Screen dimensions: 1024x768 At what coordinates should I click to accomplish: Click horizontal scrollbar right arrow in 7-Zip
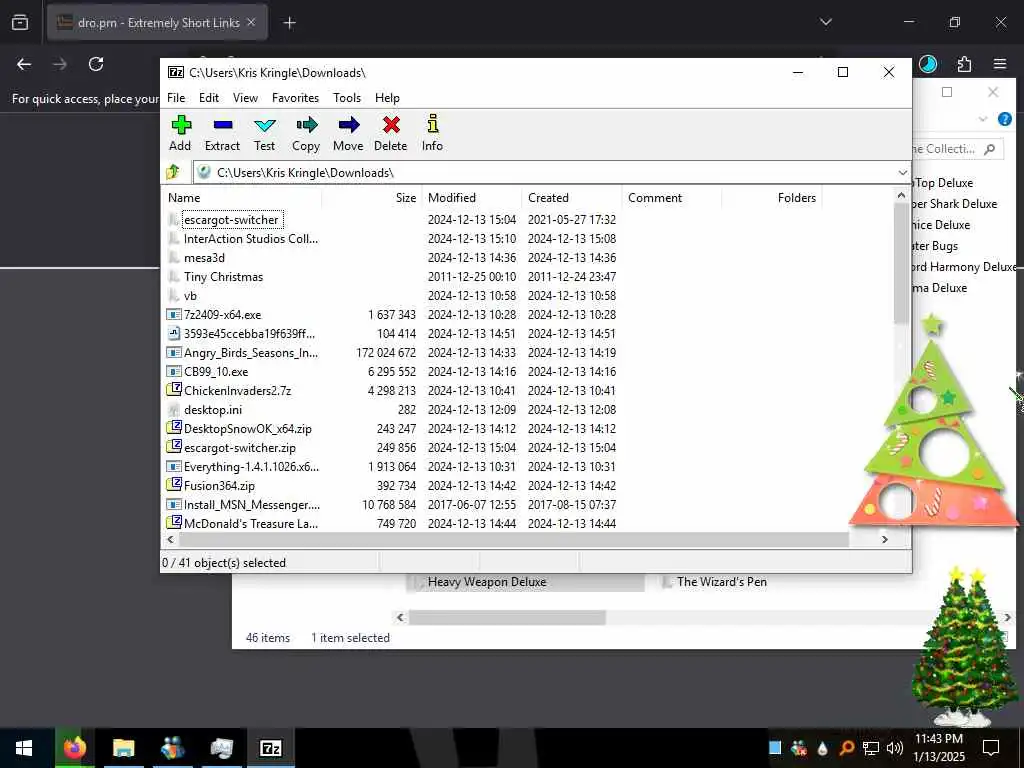[885, 539]
